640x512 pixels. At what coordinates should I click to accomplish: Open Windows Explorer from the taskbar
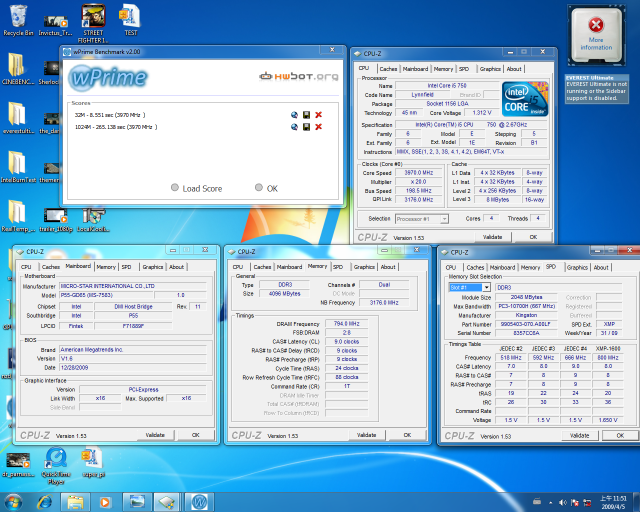tap(75, 502)
